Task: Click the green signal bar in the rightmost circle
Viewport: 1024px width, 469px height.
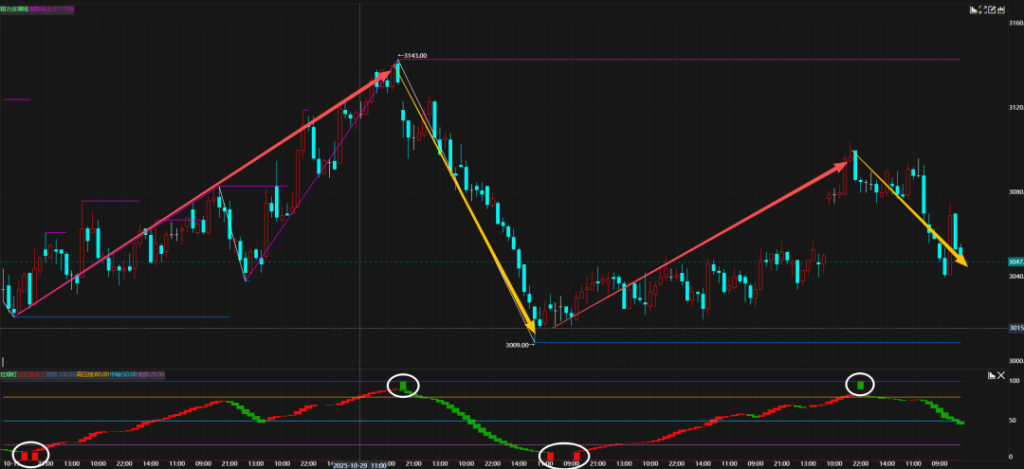Action: point(860,384)
